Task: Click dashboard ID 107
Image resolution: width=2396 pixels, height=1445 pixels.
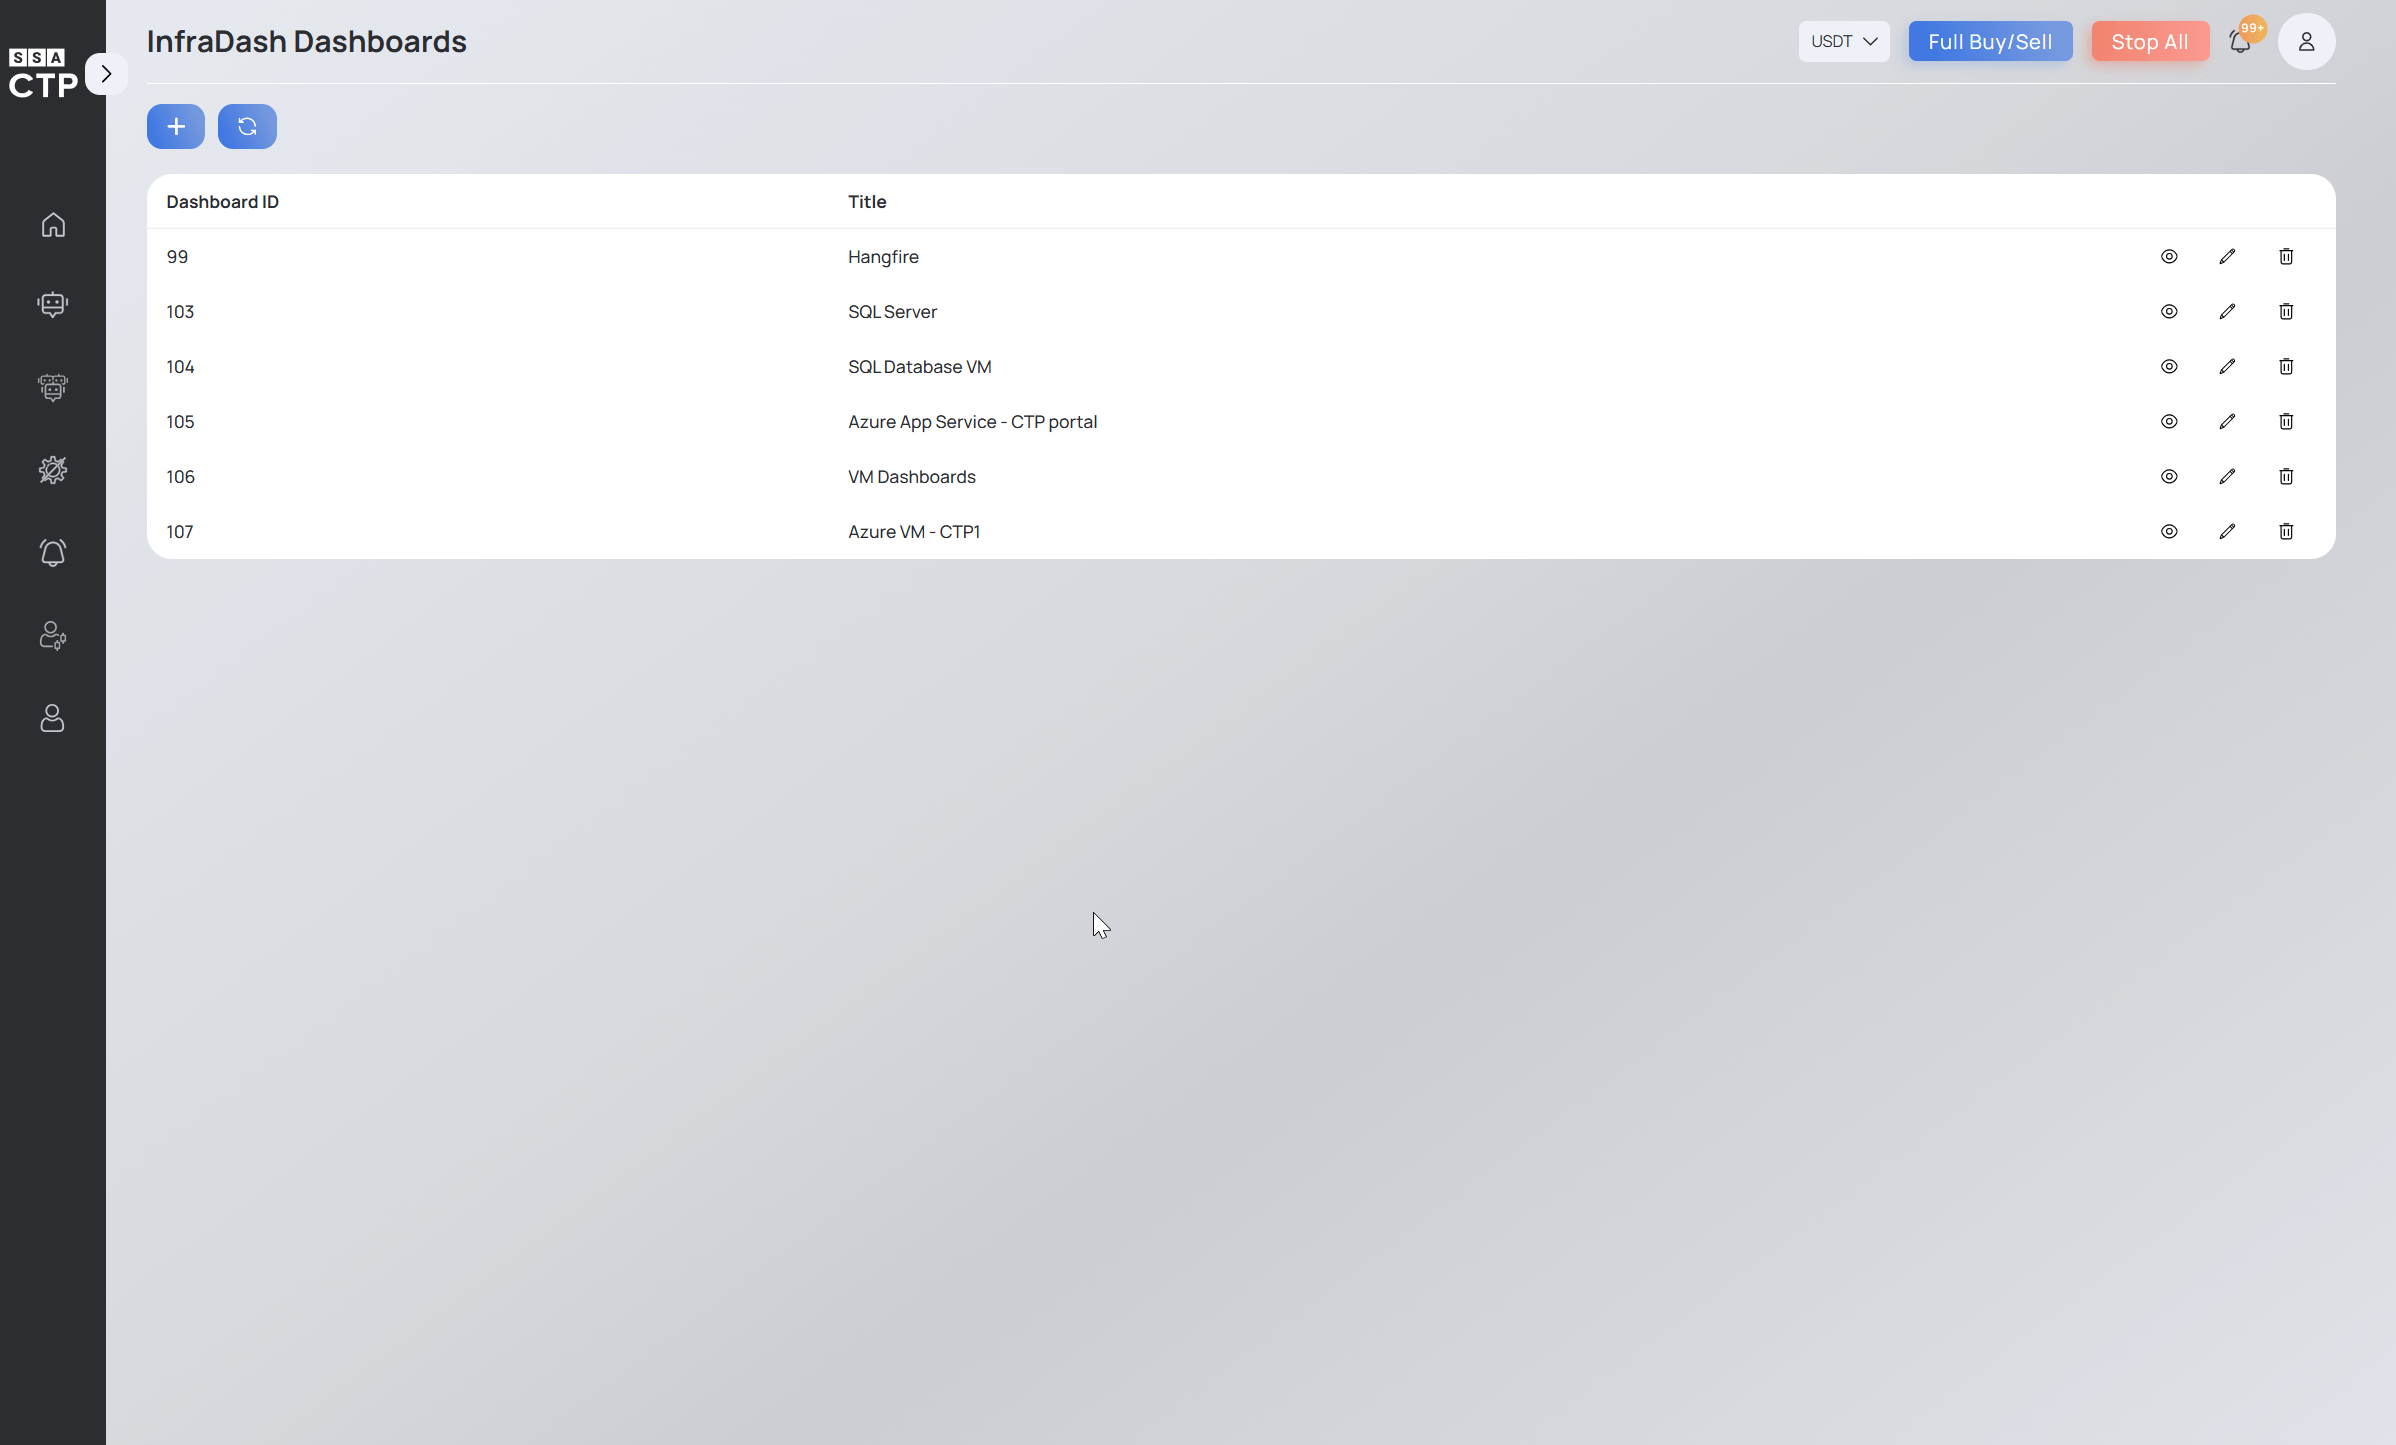Action: coord(180,532)
